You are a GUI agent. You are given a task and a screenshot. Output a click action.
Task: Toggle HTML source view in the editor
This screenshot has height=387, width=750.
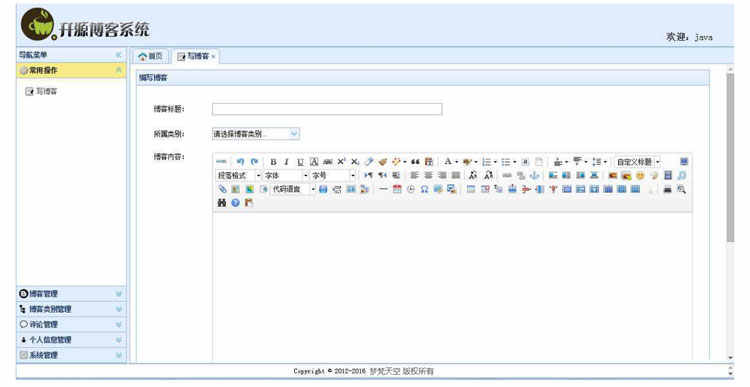click(221, 162)
